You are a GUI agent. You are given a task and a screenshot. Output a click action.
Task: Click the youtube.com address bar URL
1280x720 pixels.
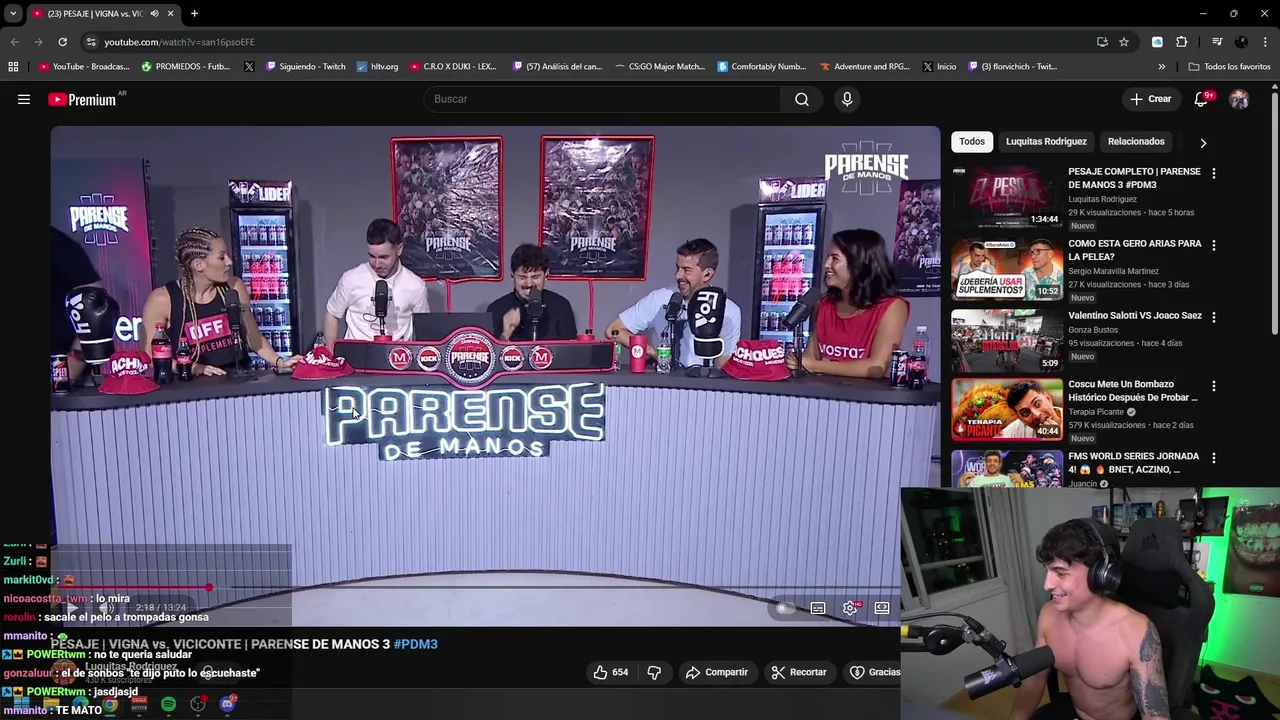tap(180, 42)
